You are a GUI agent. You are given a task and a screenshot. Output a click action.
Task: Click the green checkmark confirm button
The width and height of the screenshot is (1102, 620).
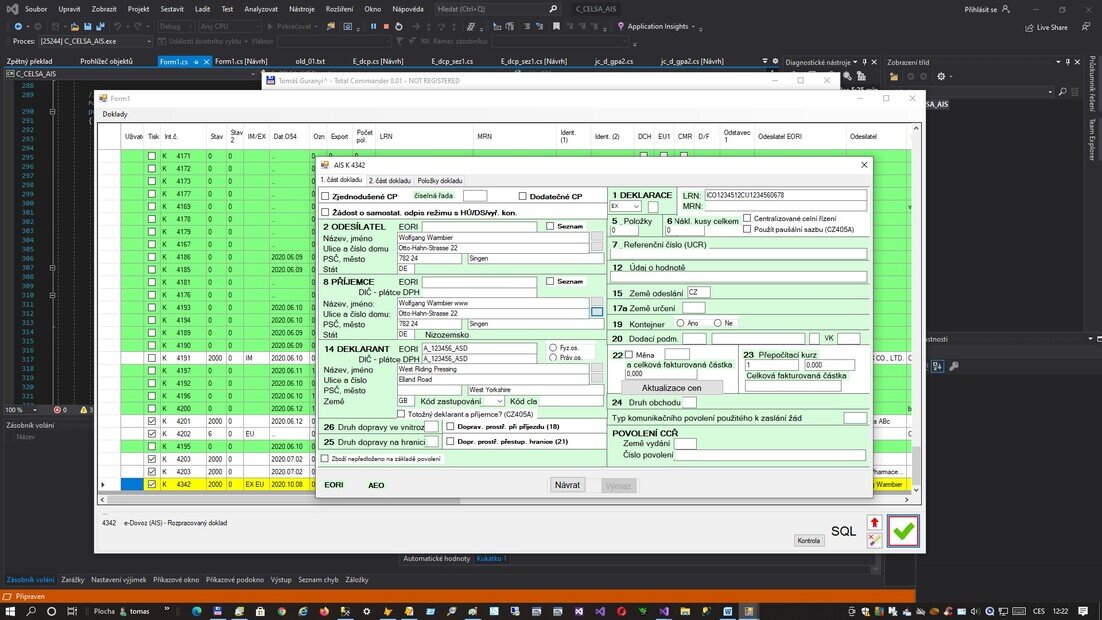pyautogui.click(x=903, y=531)
